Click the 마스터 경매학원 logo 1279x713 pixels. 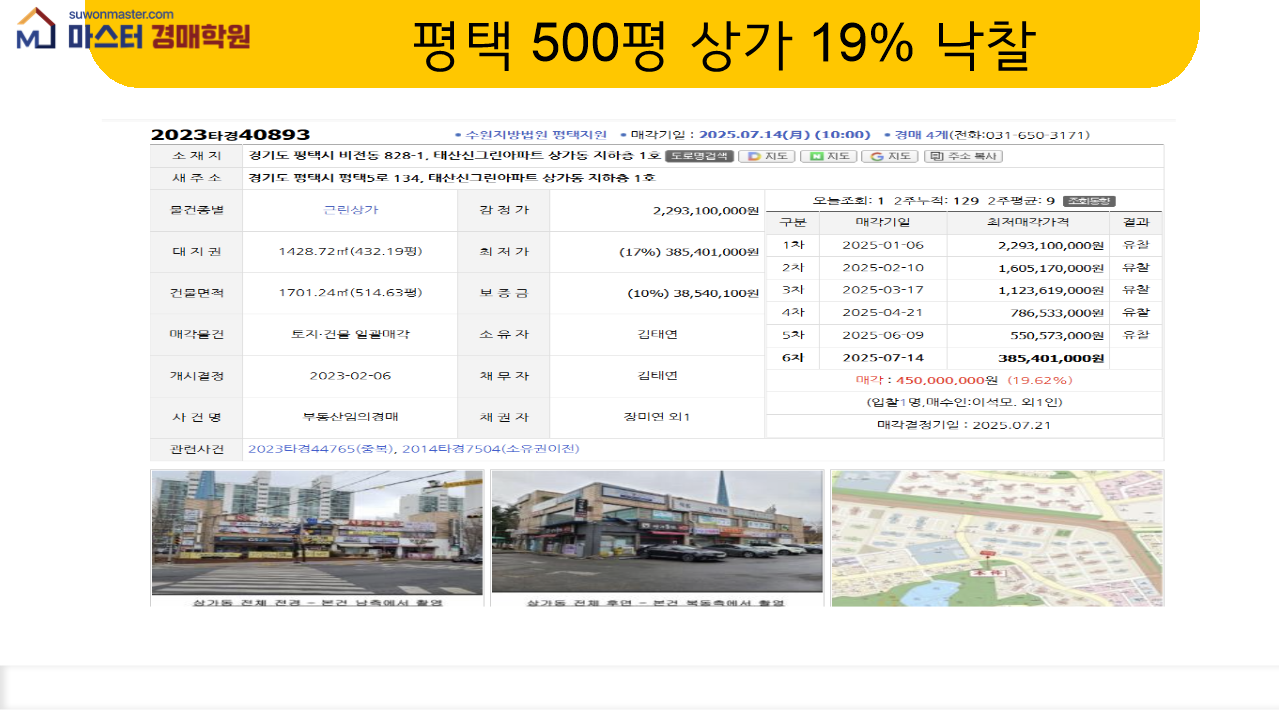(x=133, y=32)
